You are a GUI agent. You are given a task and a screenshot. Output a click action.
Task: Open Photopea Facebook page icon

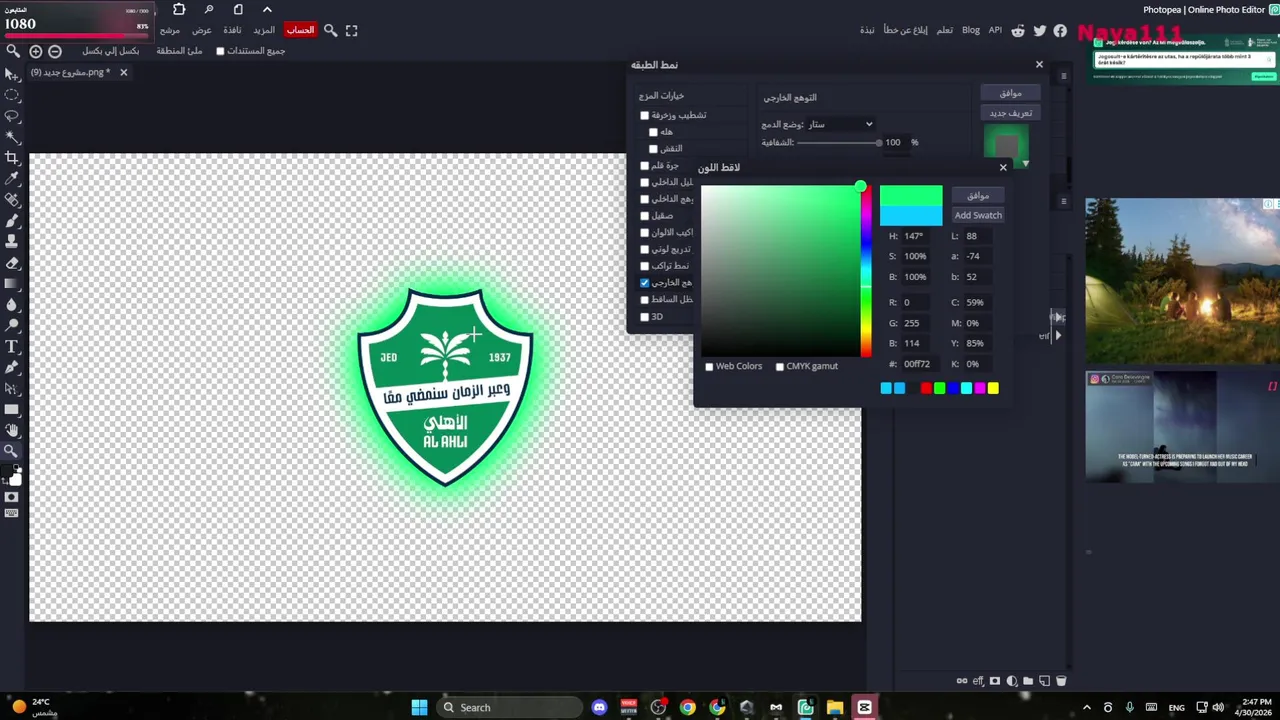coord(1060,31)
